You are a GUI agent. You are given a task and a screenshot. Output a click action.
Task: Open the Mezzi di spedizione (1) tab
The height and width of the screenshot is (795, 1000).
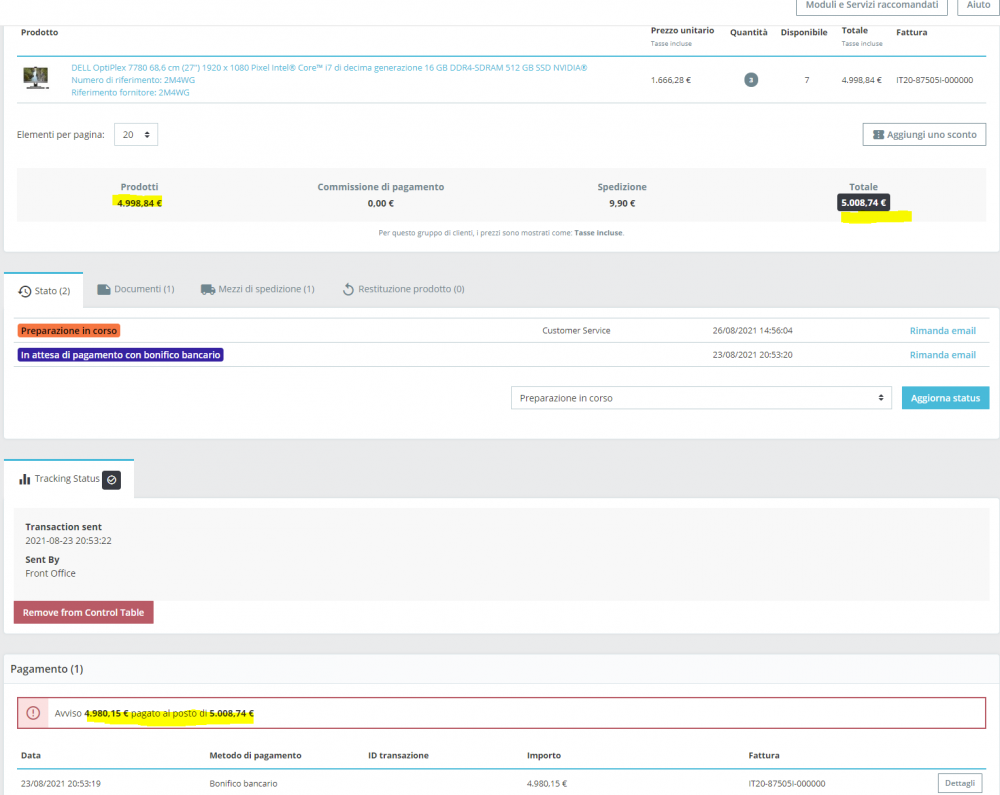(x=258, y=289)
